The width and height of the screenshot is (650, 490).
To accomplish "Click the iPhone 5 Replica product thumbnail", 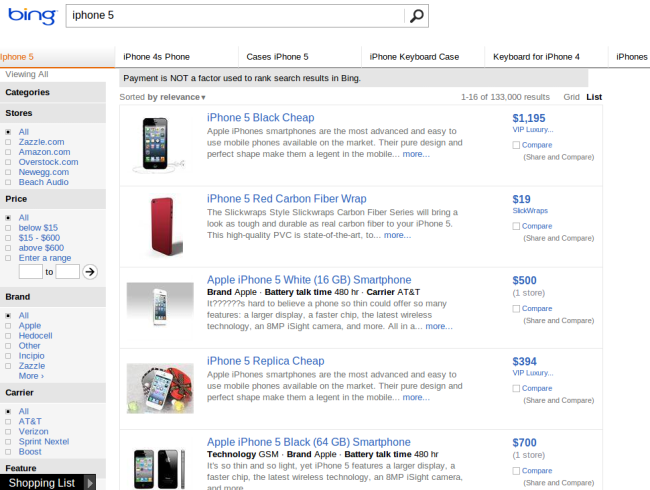I will click(x=160, y=388).
